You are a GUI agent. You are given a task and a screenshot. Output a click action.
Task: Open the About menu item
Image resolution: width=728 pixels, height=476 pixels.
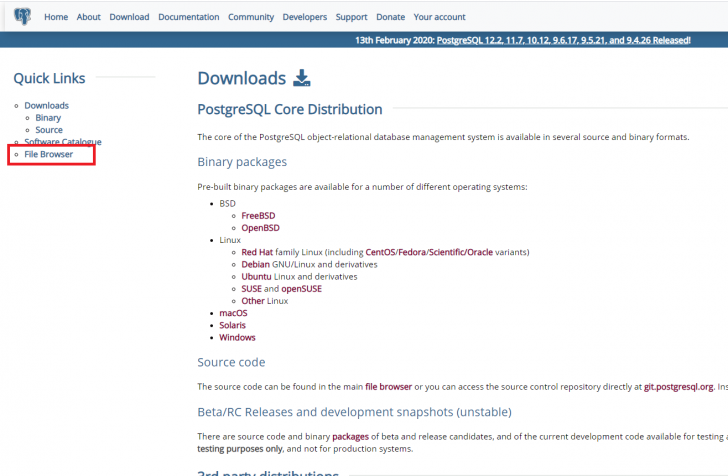click(89, 17)
